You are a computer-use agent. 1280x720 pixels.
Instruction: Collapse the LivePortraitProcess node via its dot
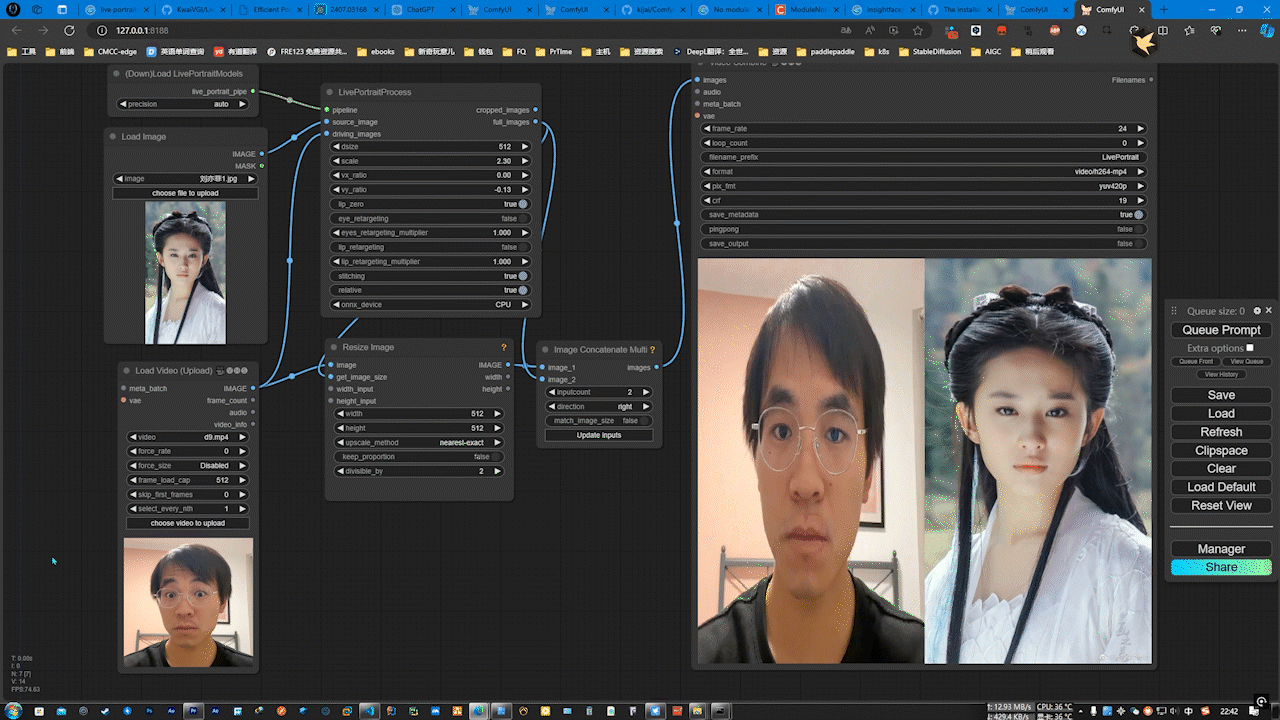click(328, 92)
